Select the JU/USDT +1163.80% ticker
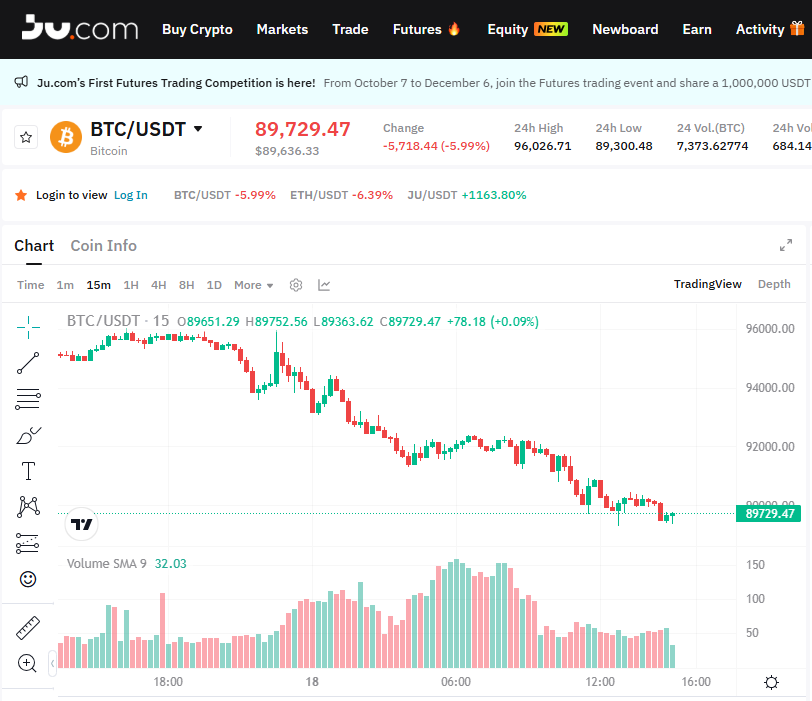Image resolution: width=812 pixels, height=701 pixels. pyautogui.click(x=467, y=195)
